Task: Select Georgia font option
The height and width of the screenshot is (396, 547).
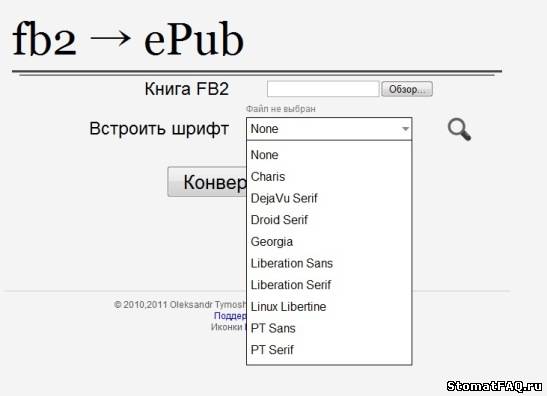Action: (x=329, y=241)
